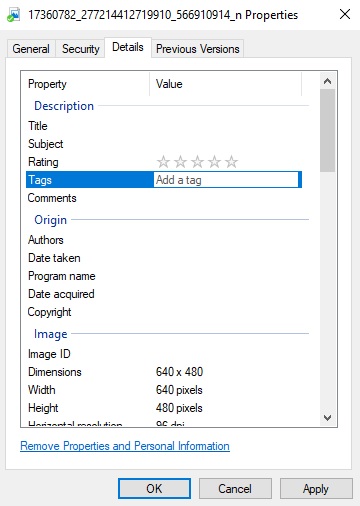Confirm with the OK button
The image size is (360, 506).
pos(154,489)
